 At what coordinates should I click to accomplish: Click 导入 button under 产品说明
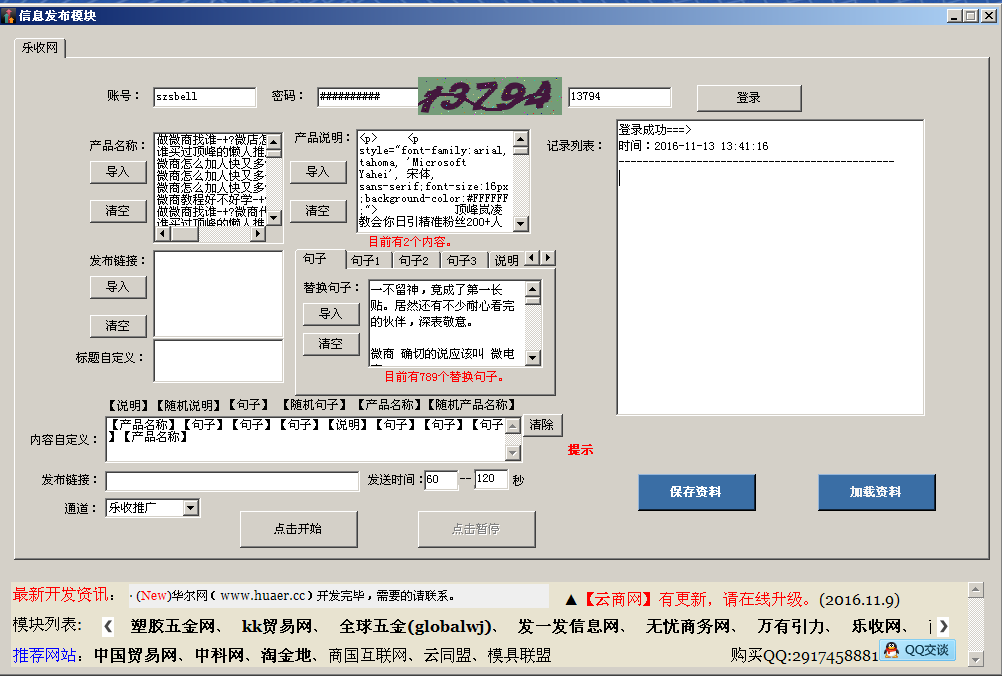pyautogui.click(x=318, y=172)
